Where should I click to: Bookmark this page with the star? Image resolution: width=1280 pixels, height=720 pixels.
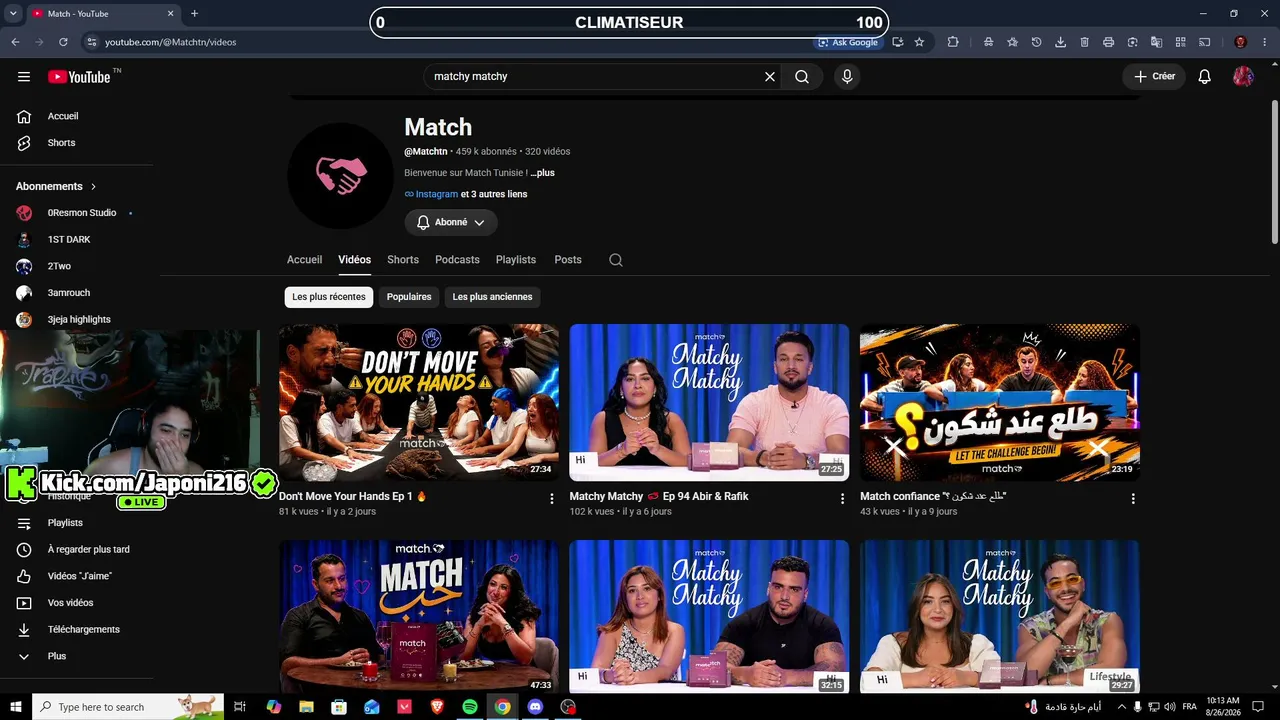[919, 42]
